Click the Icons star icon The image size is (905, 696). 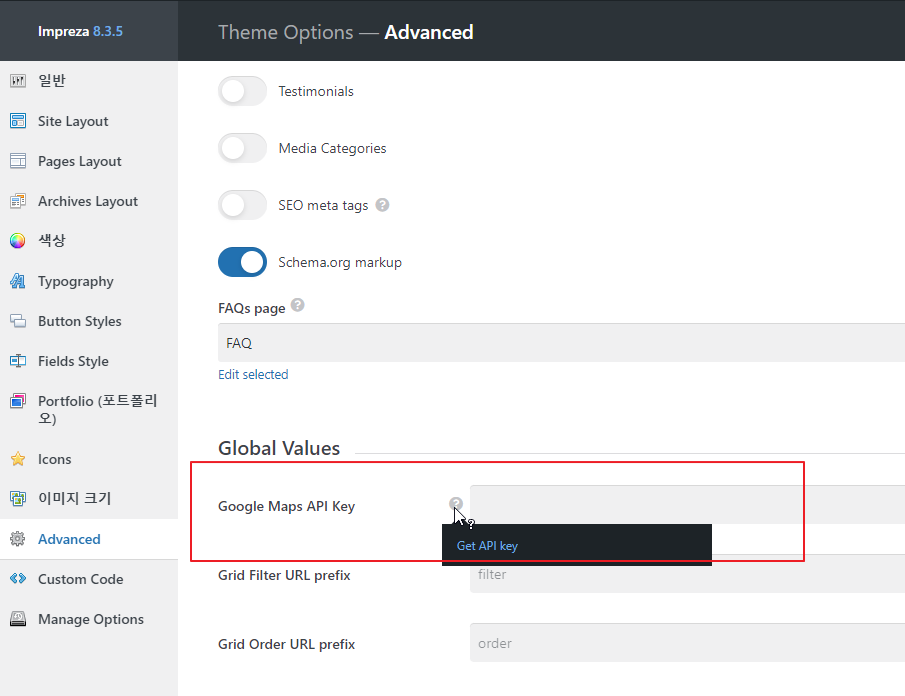pos(18,459)
